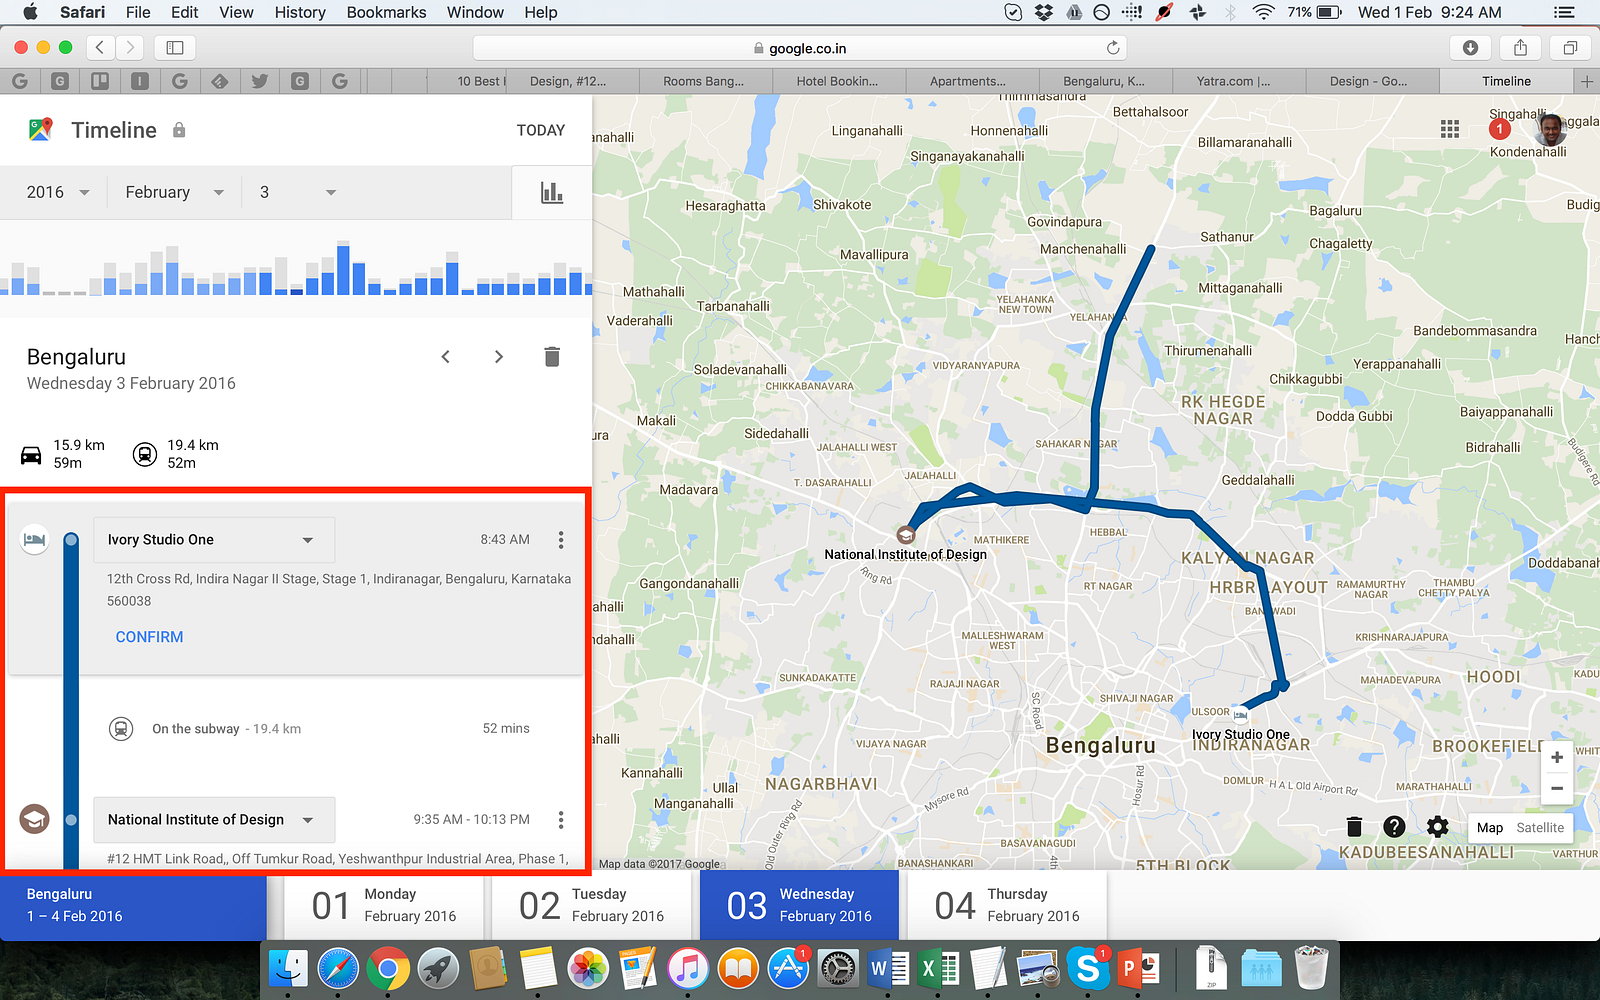Screen dimensions: 1600x1000
Task: Switch map to Map view
Action: point(1490,828)
